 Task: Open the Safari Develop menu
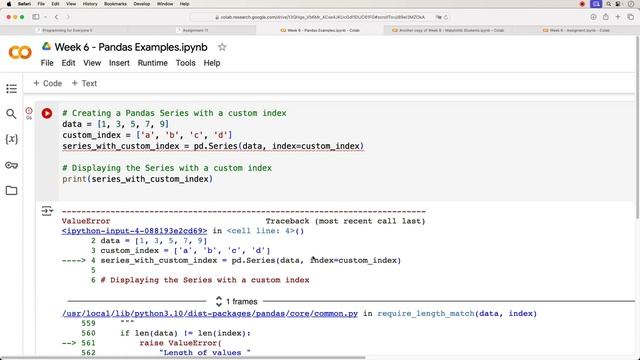tap(142, 4)
